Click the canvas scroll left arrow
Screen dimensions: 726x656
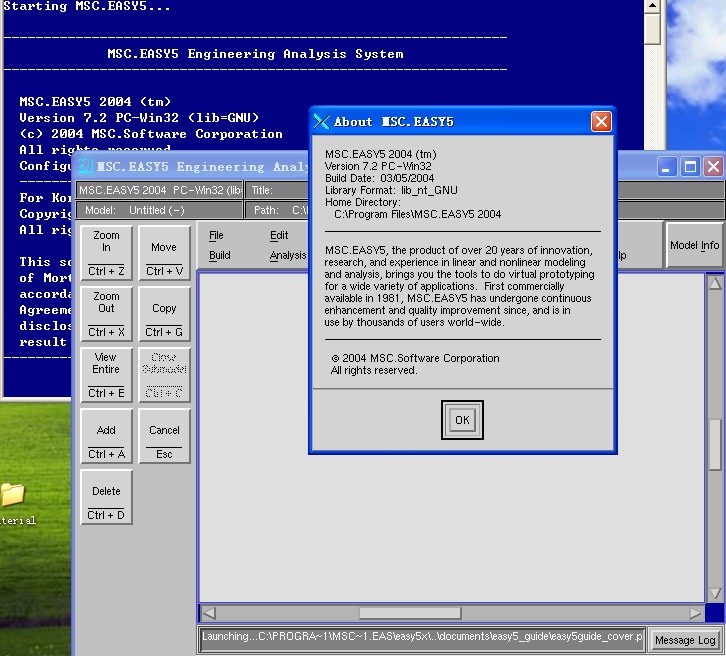209,613
